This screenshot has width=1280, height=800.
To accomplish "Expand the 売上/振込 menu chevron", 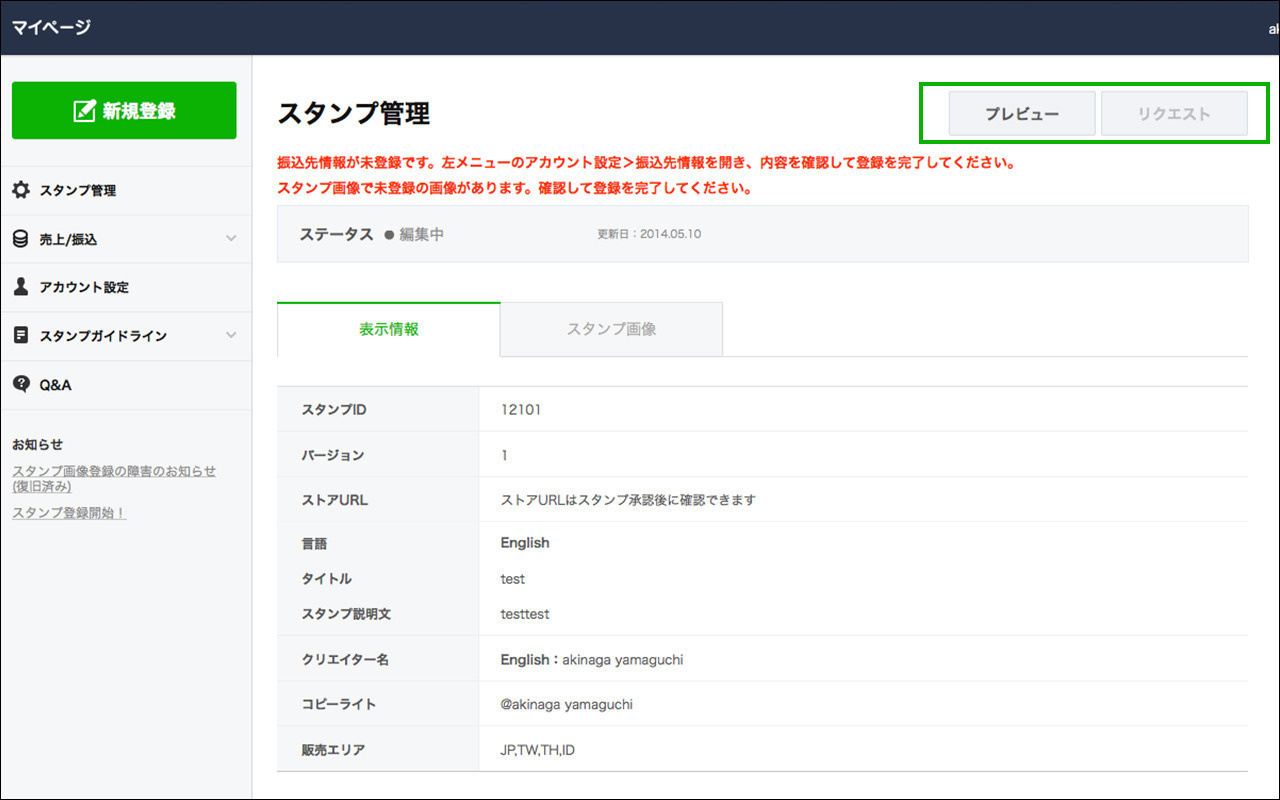I will click(231, 239).
